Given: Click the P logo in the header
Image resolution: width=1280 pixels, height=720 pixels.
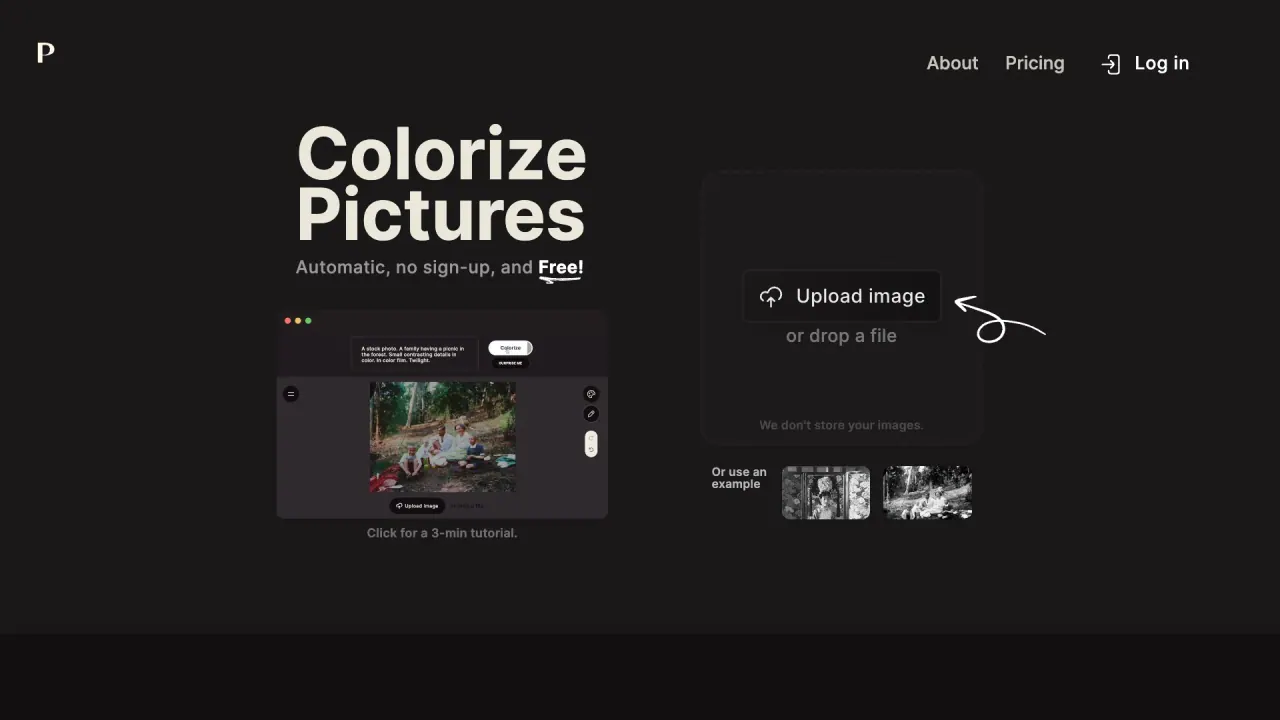Looking at the screenshot, I should [45, 53].
